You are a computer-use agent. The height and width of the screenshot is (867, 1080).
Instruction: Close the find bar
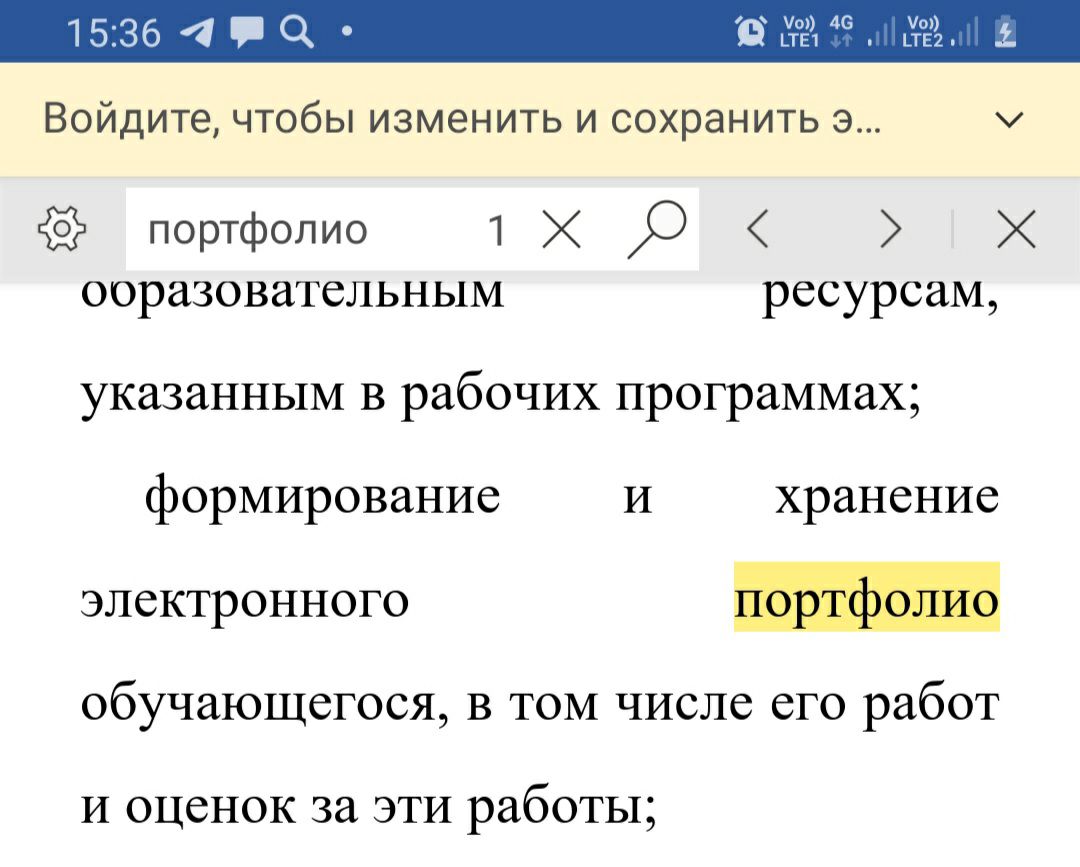point(1016,229)
